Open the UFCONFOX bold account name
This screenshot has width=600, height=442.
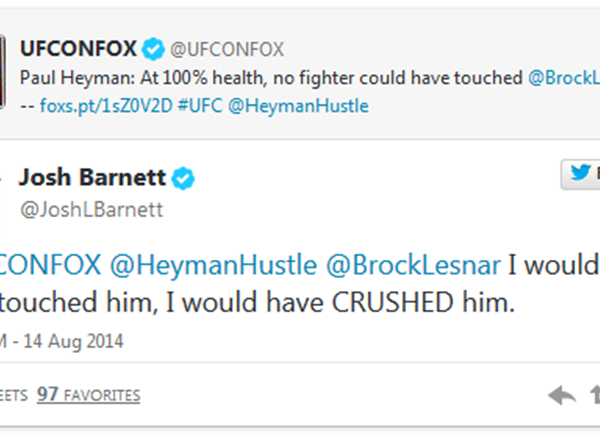tap(78, 48)
